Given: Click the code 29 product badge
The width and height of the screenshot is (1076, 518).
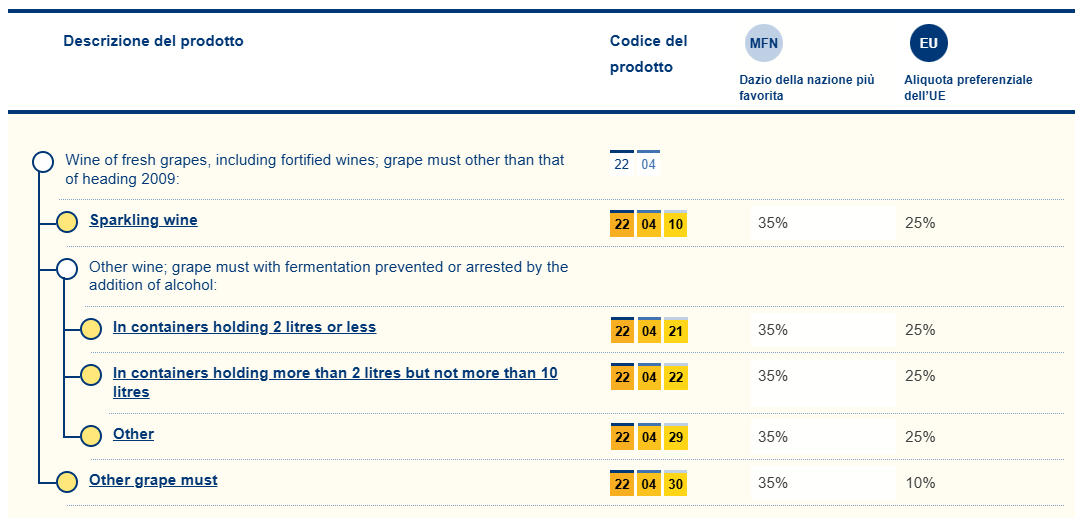Looking at the screenshot, I should tap(675, 438).
